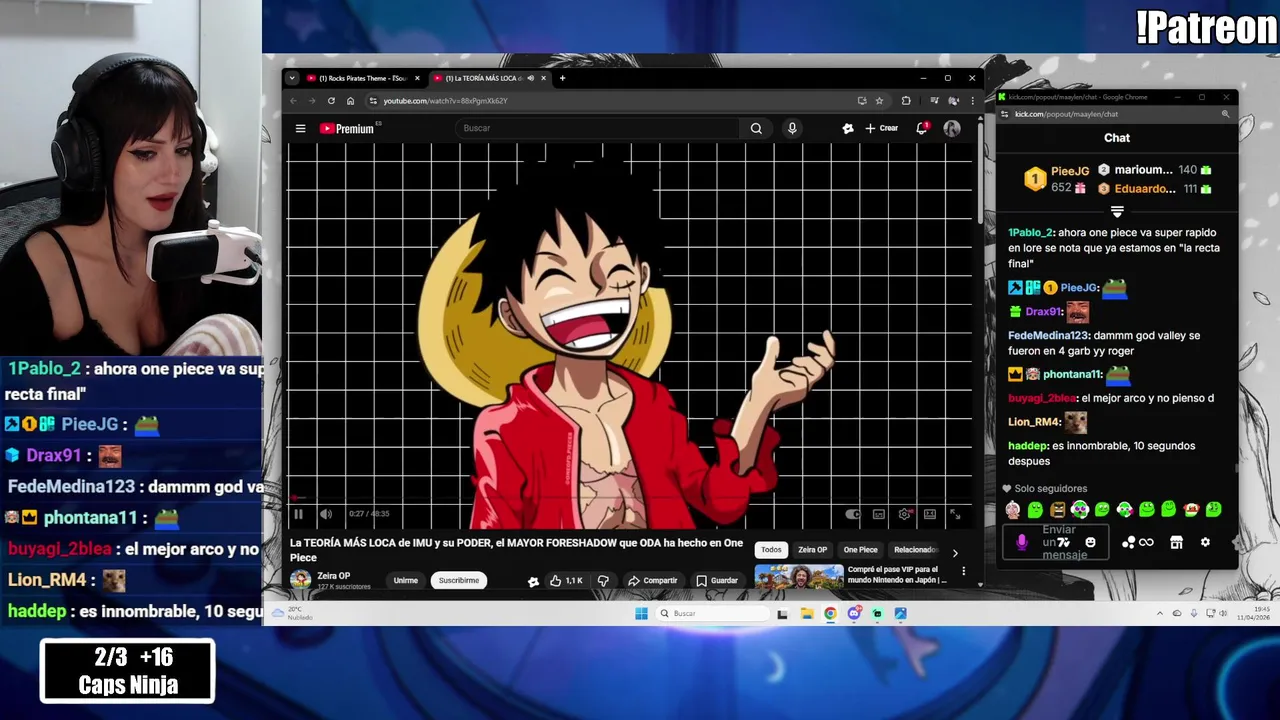1280x720 pixels.
Task: Click the Suscribirme button
Action: 459,580
